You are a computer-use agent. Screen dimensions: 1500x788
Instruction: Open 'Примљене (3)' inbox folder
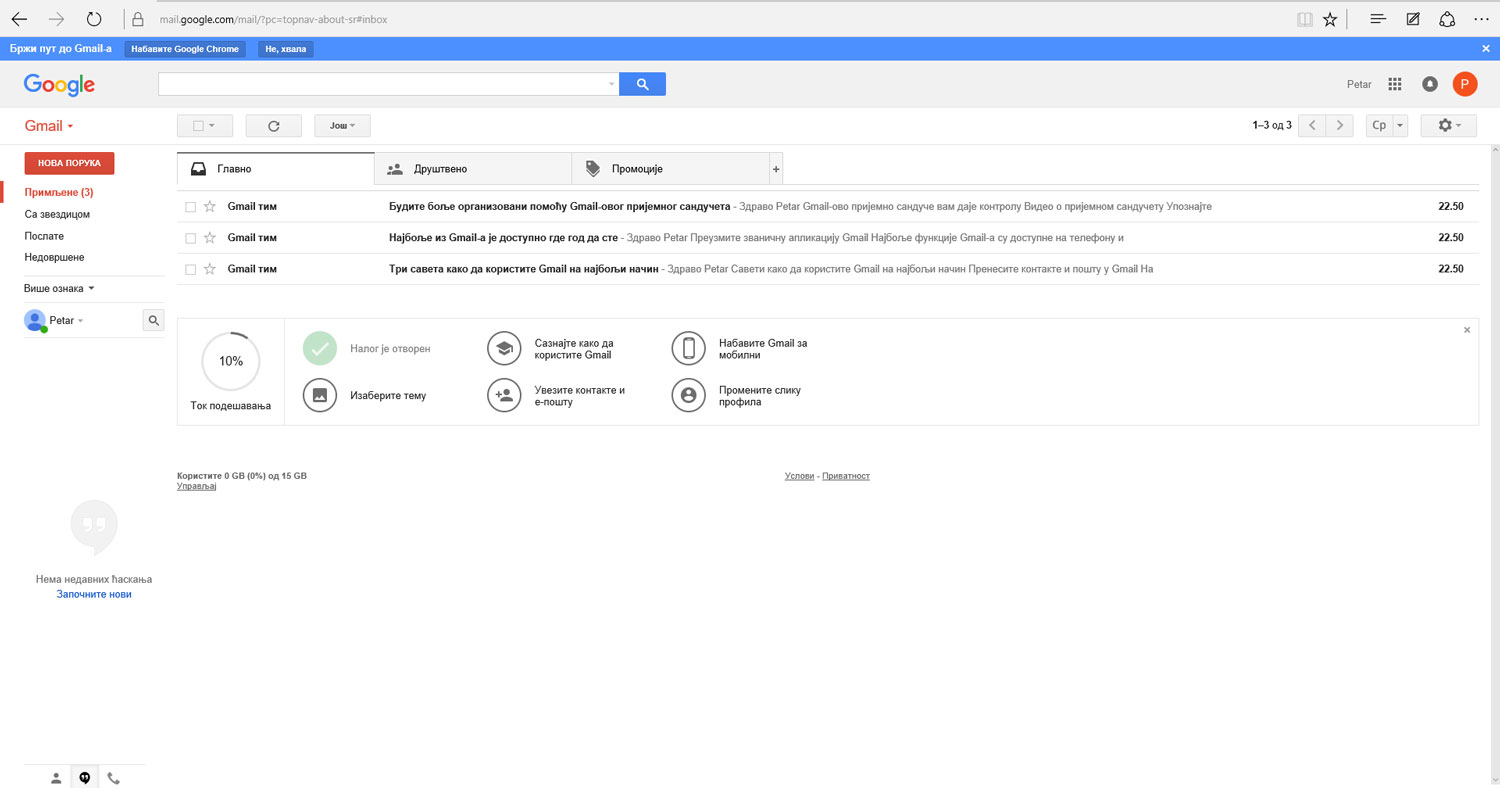pyautogui.click(x=59, y=192)
